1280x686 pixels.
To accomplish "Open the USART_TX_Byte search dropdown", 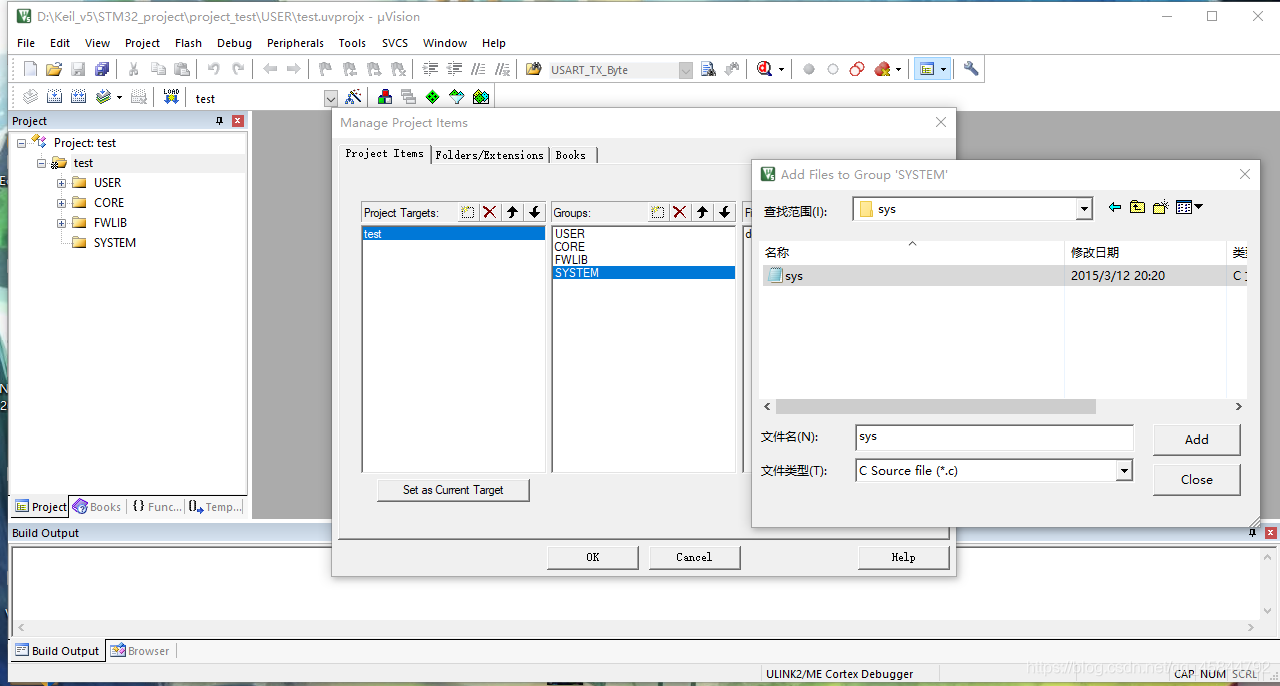I will pos(685,70).
